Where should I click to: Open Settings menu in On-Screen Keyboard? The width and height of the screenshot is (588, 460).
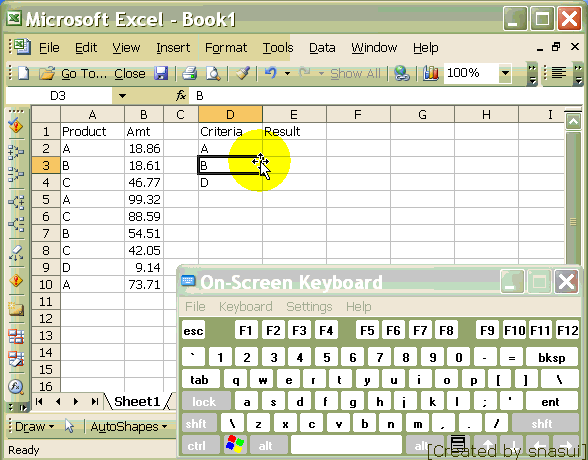309,307
